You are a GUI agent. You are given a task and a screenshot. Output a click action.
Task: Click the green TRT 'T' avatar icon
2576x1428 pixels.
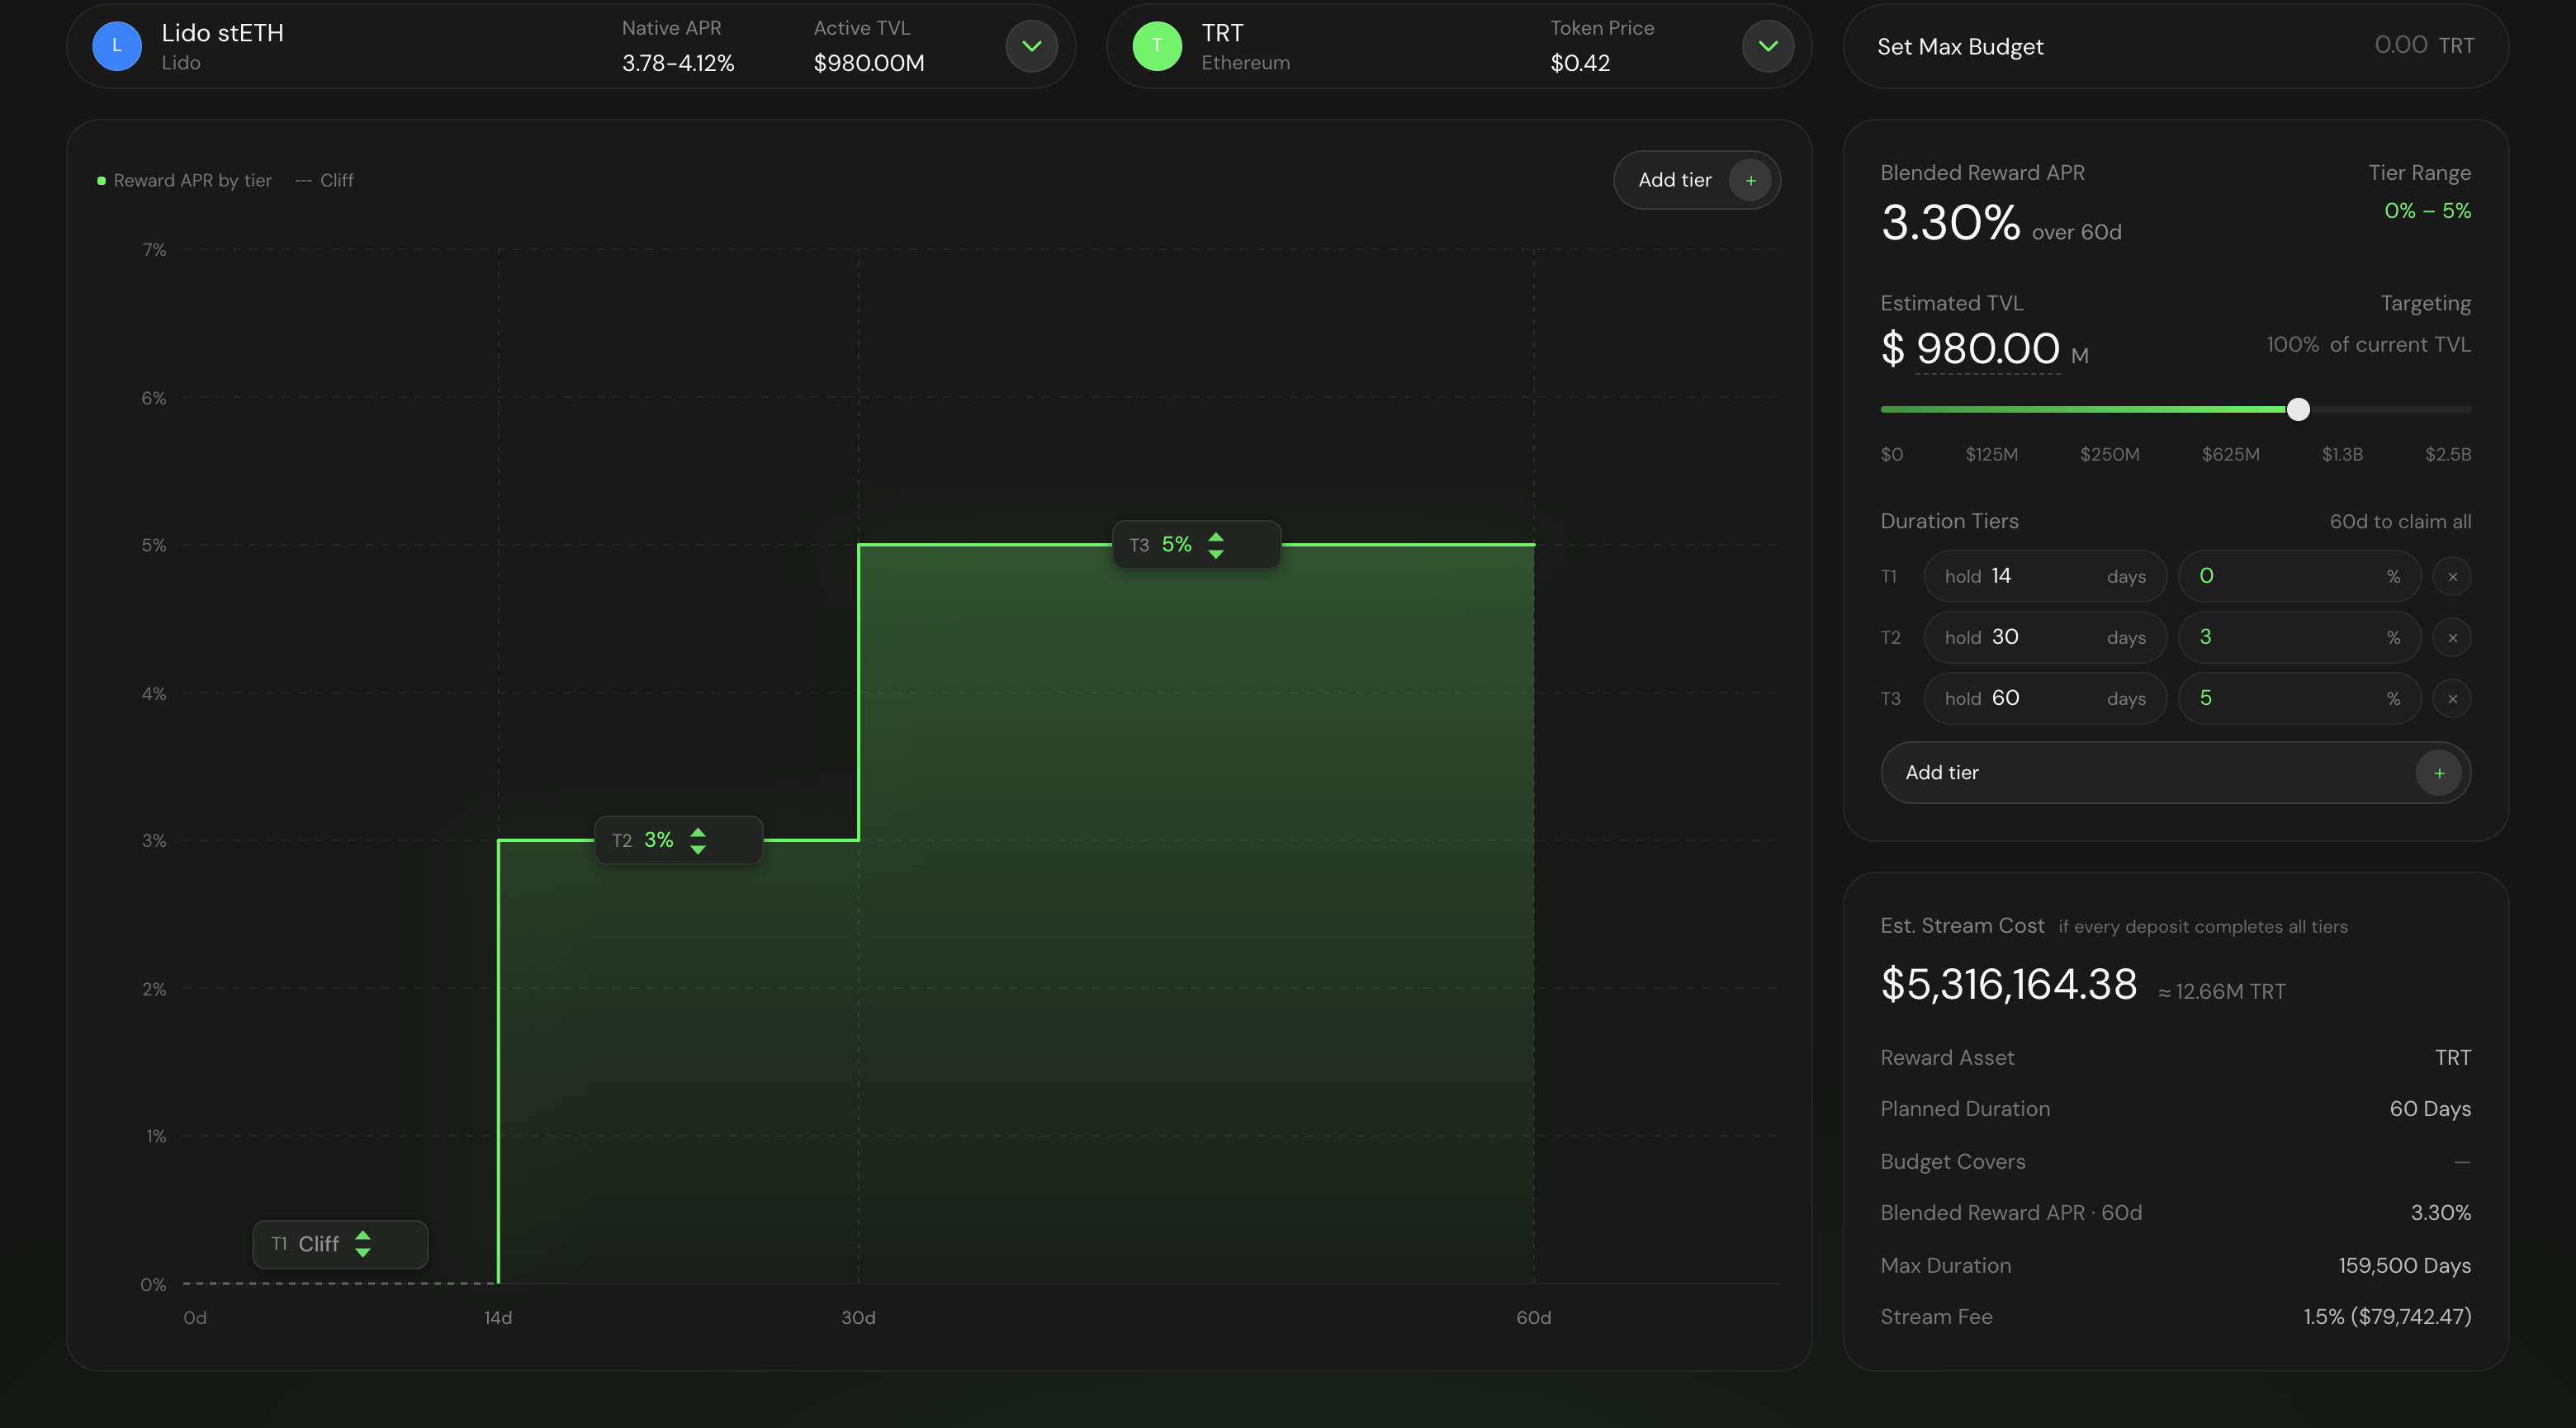[1157, 46]
